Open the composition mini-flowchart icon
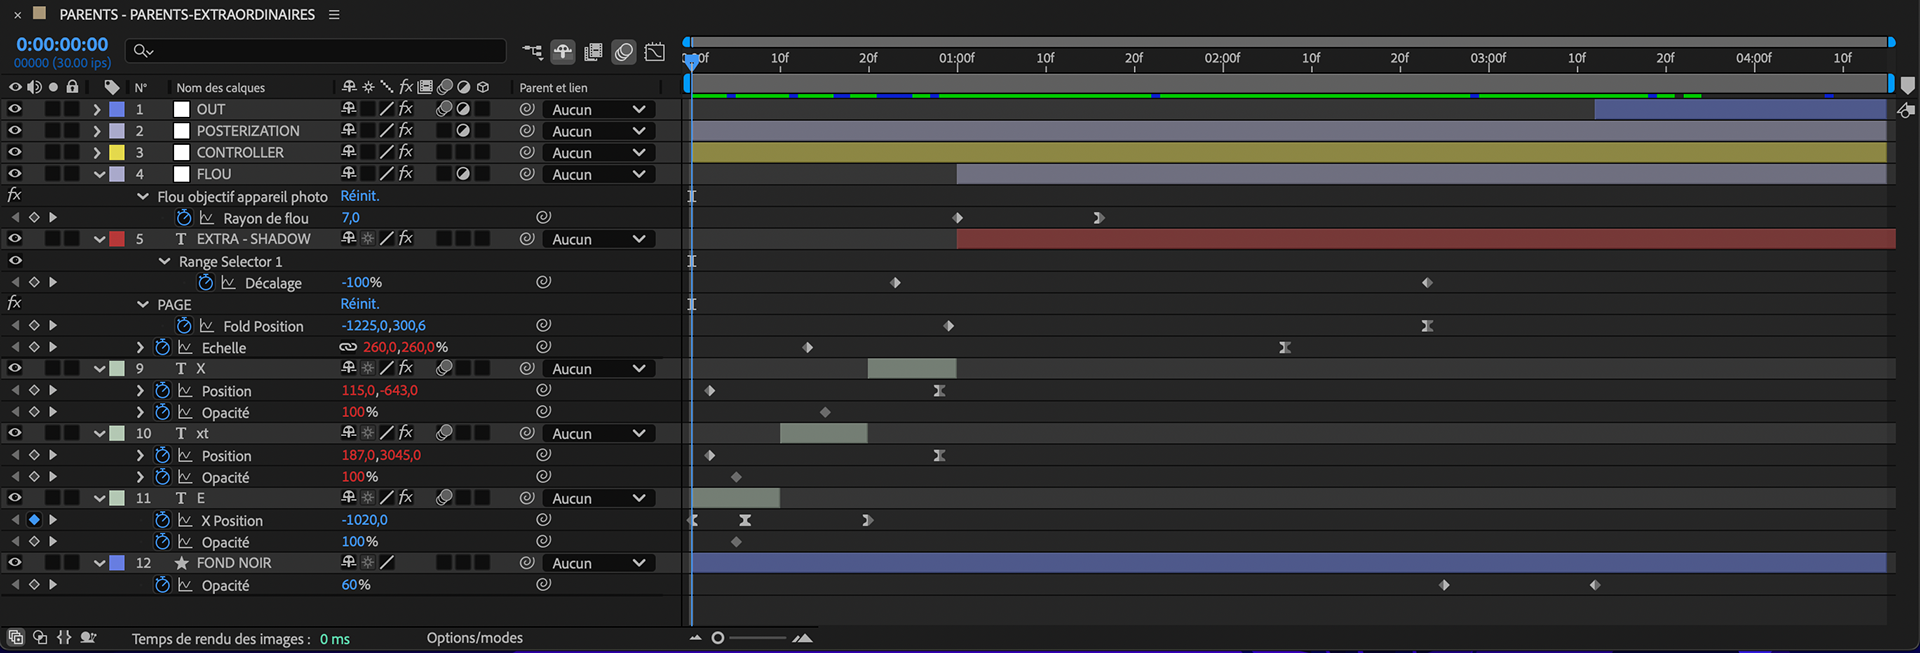Screen dimensions: 1920x653 pyautogui.click(x=532, y=51)
